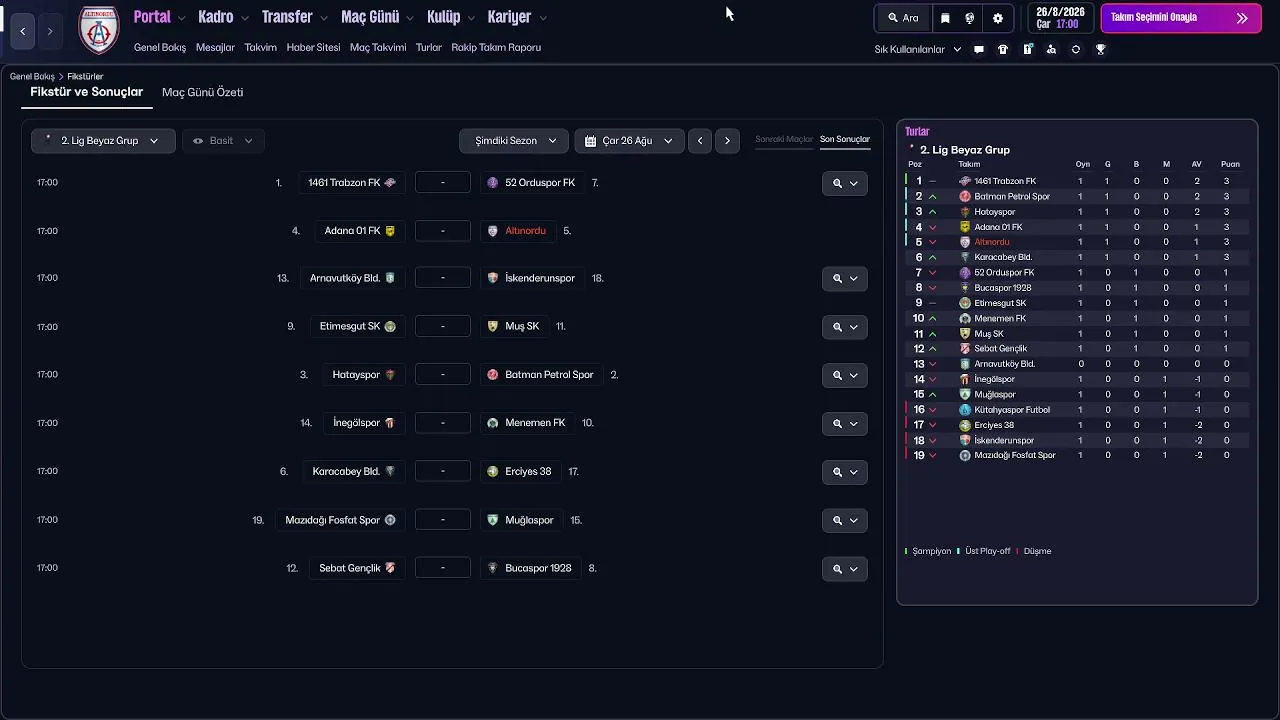Click Menemen FK in fixtures
This screenshot has height=720, width=1280.
pos(527,423)
